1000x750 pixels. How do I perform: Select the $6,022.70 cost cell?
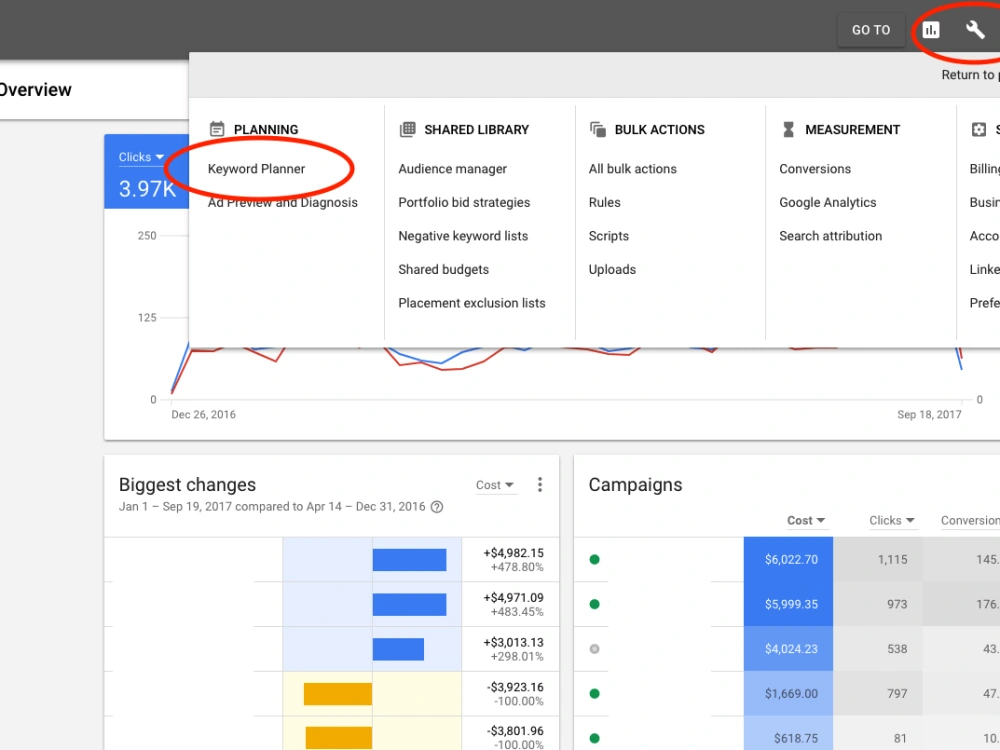(x=788, y=559)
